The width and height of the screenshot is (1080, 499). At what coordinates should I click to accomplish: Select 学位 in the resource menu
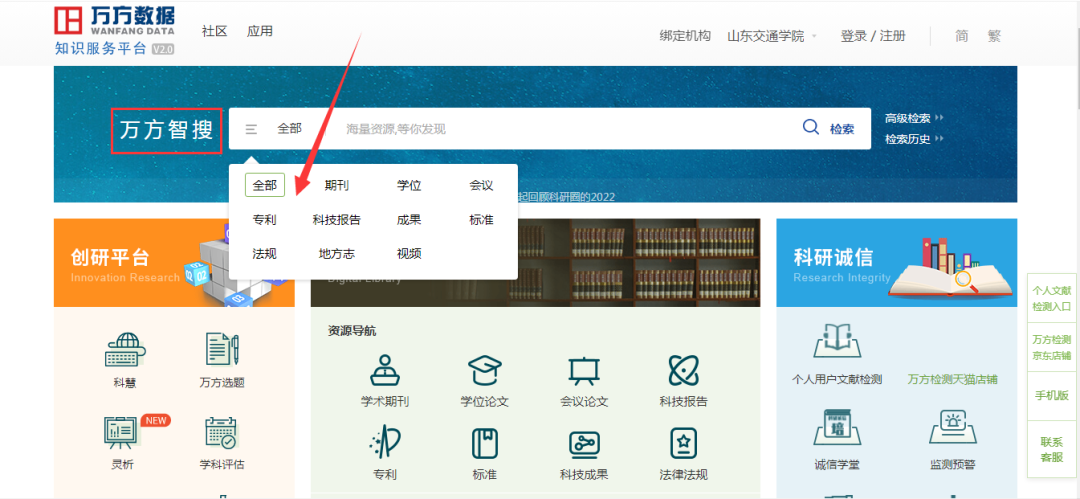coord(409,185)
